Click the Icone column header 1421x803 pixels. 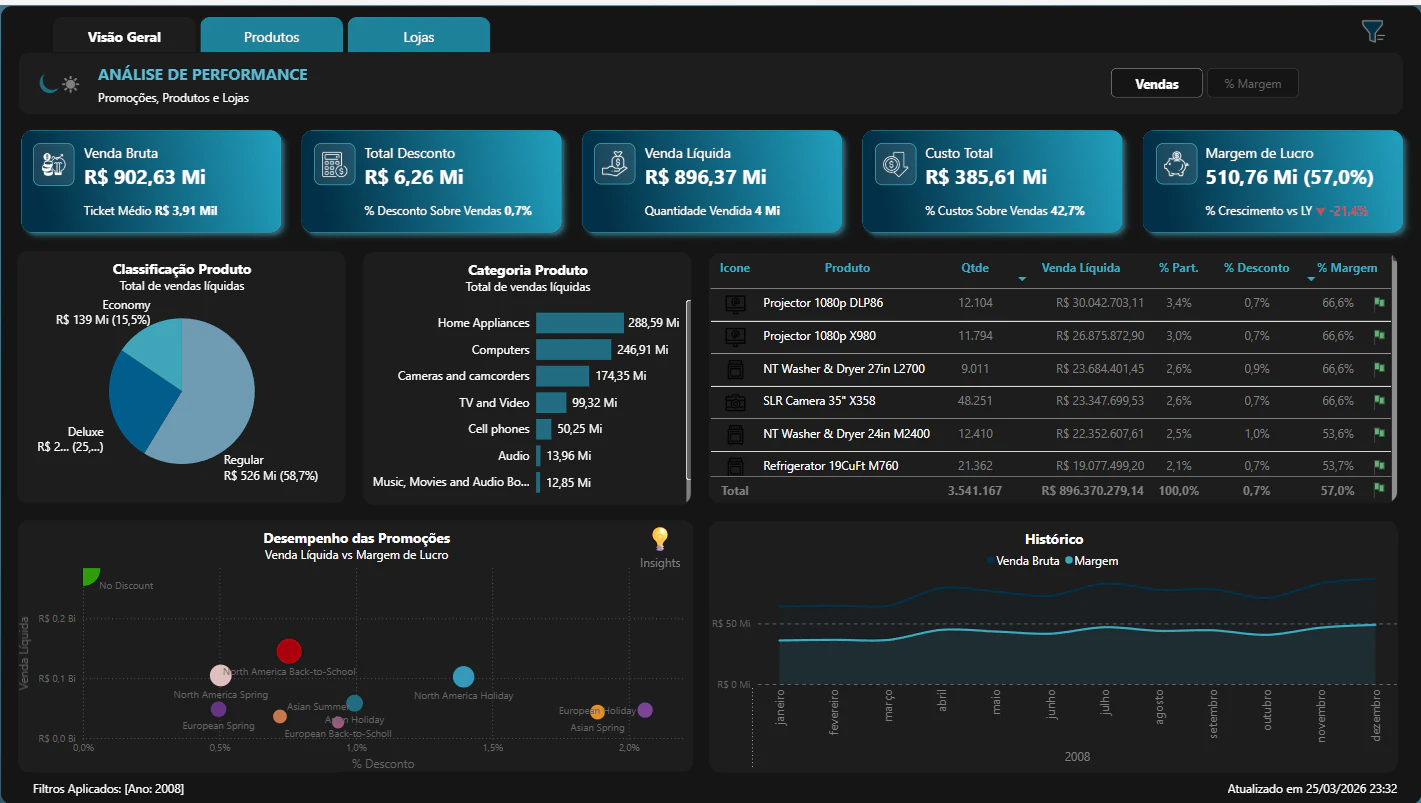point(735,268)
